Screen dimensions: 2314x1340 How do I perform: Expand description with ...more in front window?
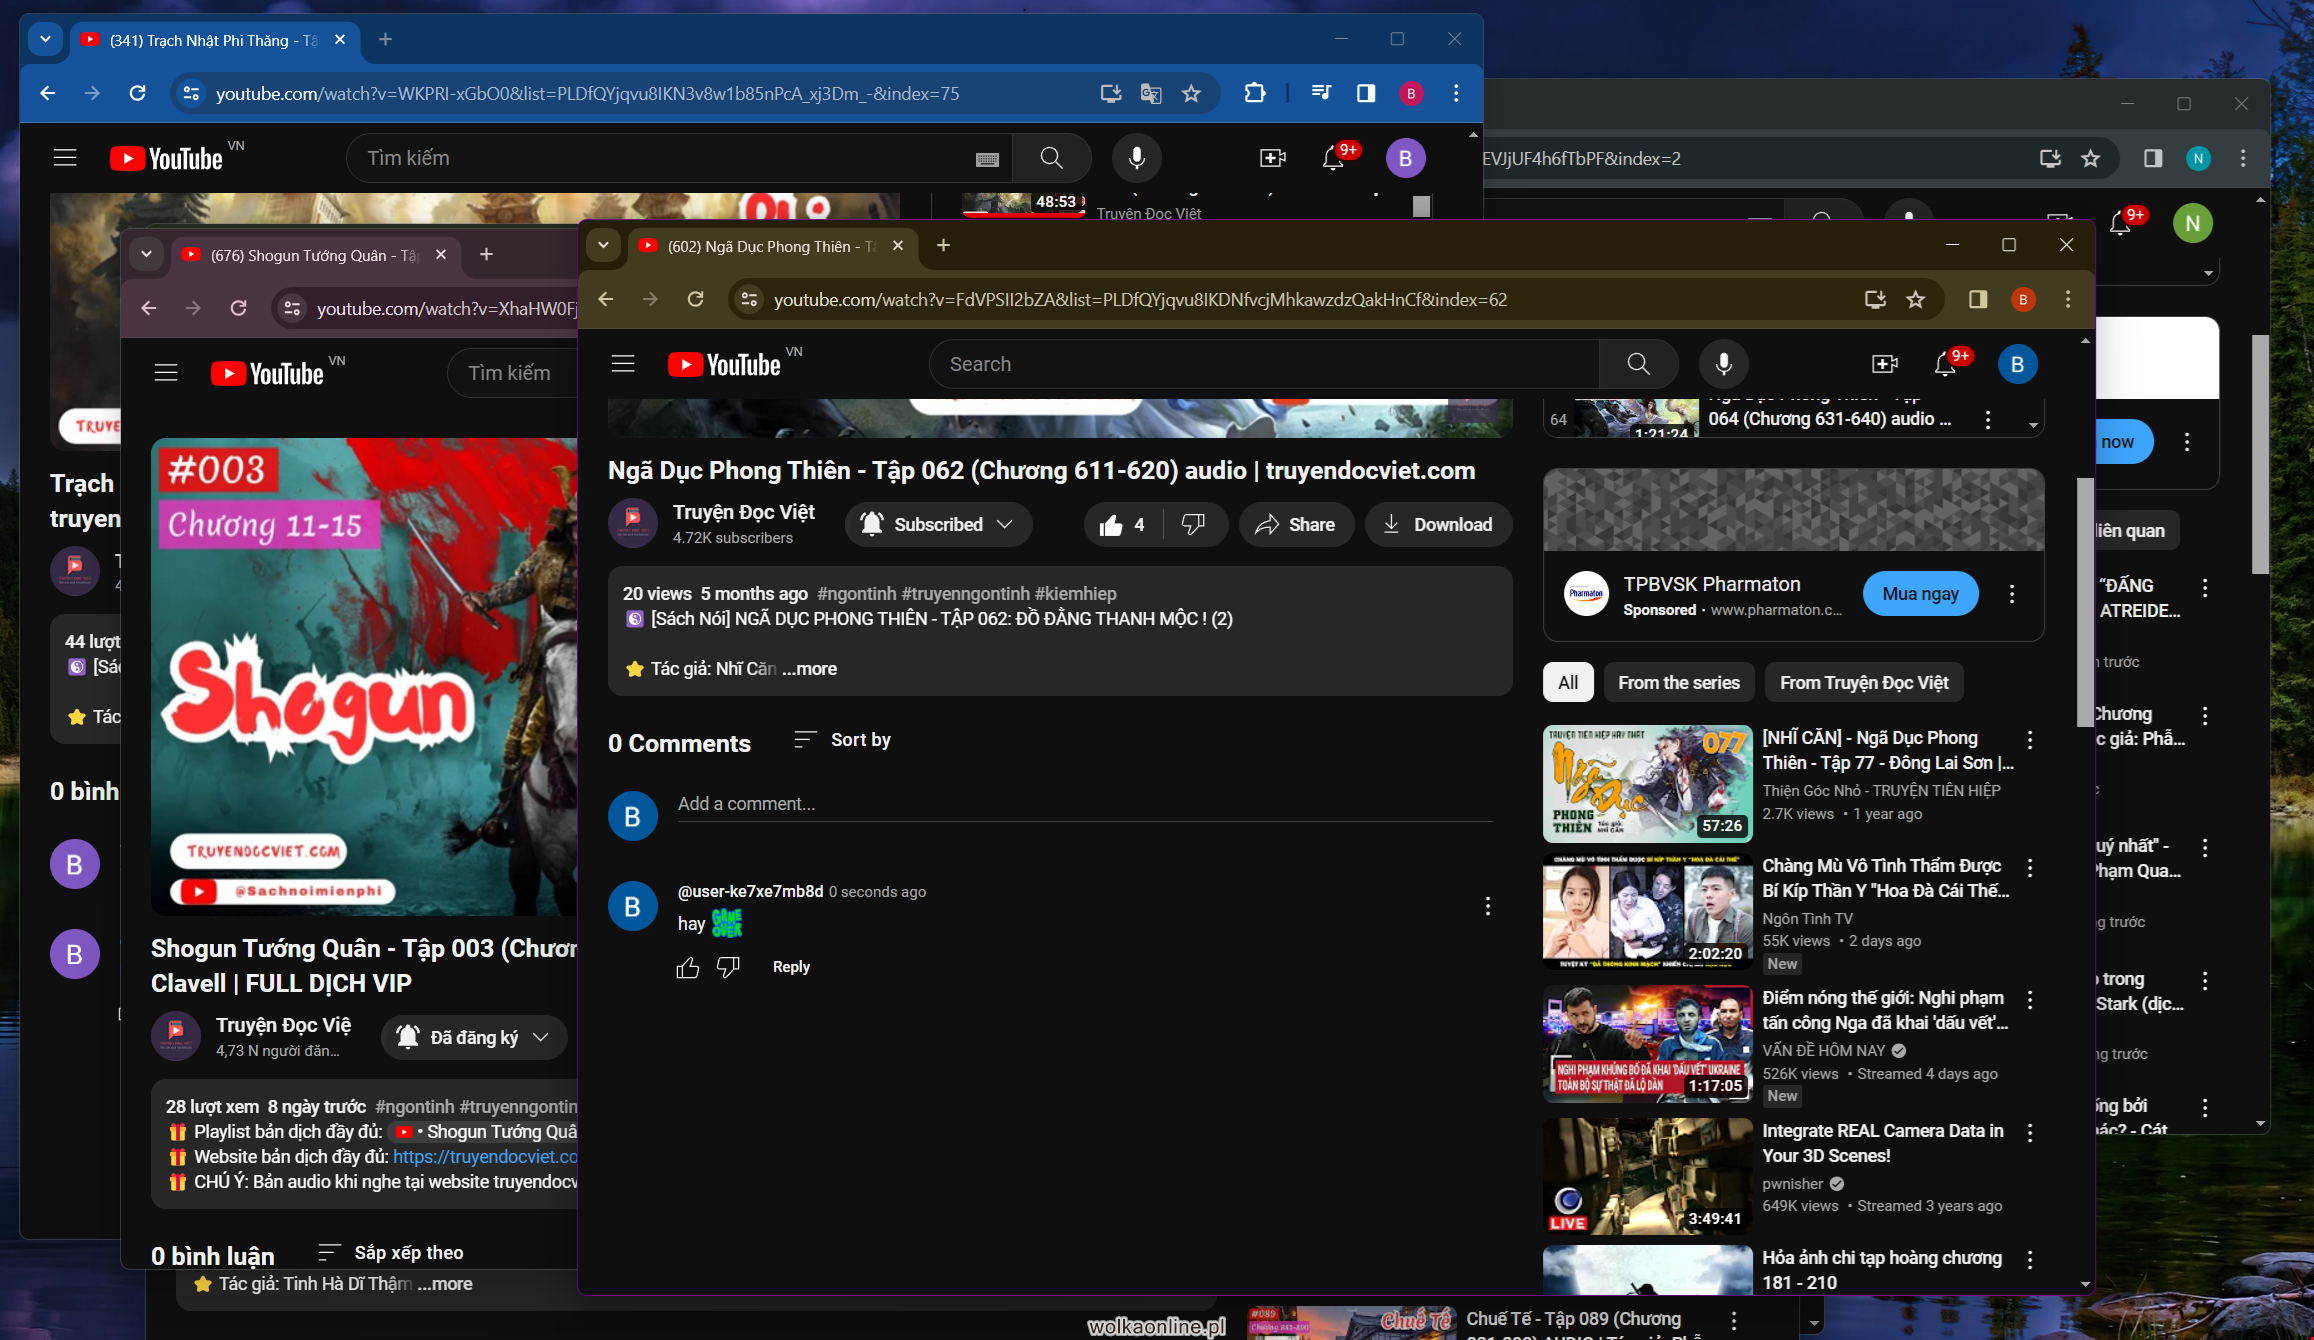tap(809, 669)
